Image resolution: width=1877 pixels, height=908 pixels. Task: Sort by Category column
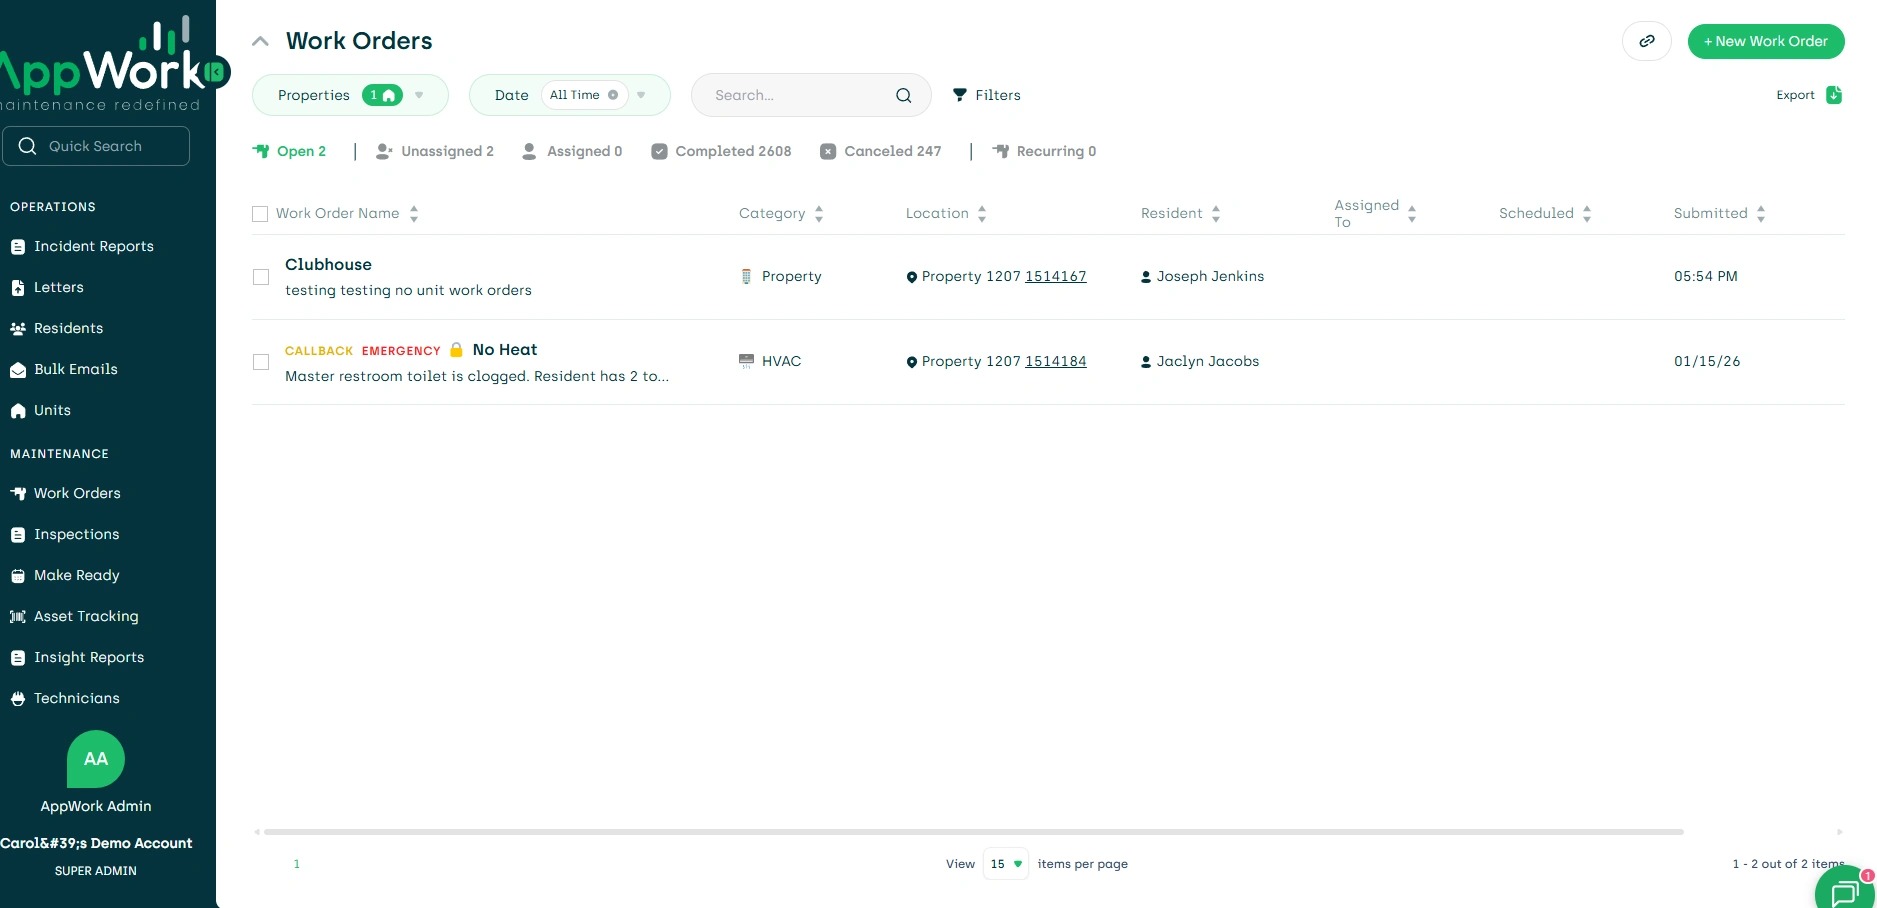pos(819,214)
